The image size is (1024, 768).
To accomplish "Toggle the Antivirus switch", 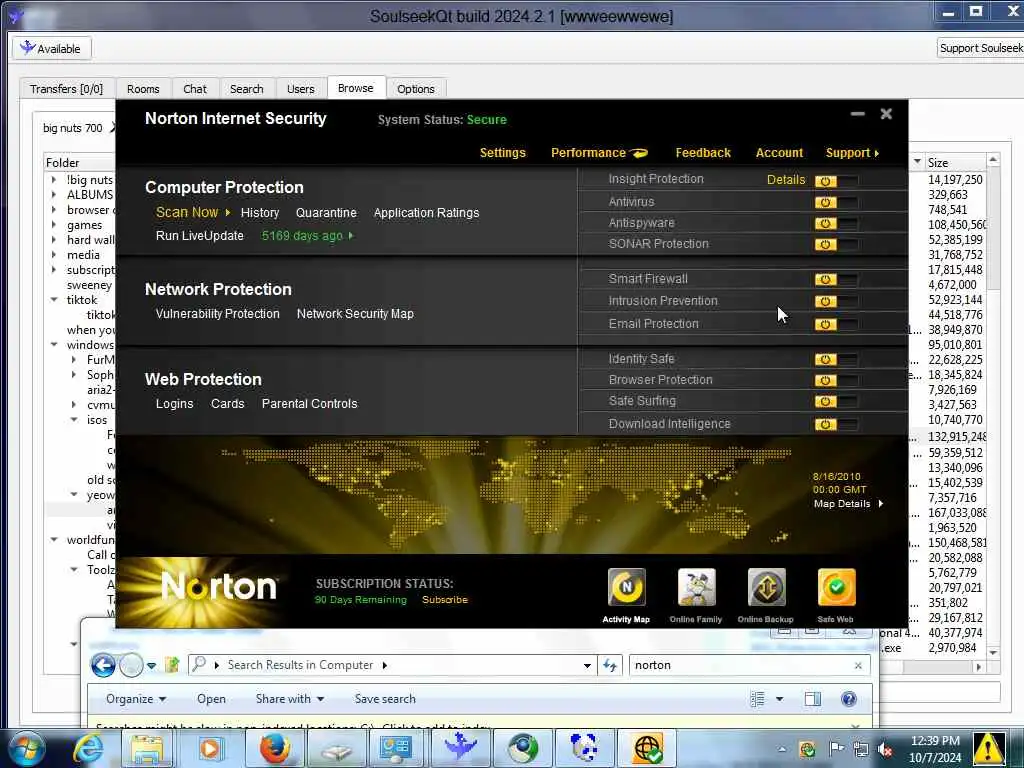I will click(836, 202).
